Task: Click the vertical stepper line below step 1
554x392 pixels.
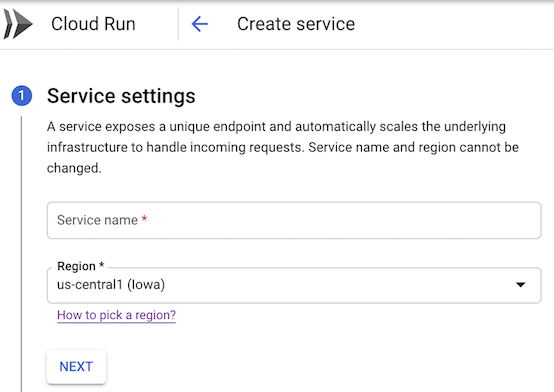Action: 21,254
